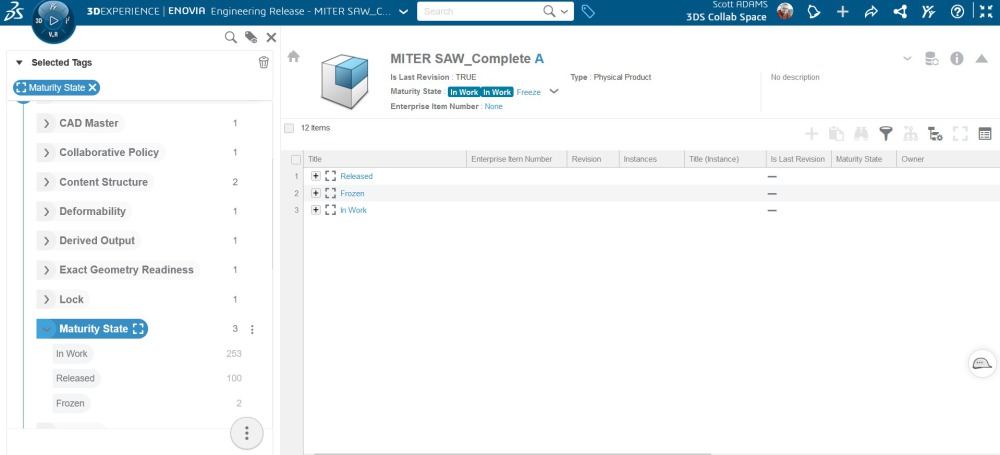Open the database icon in header

click(x=932, y=59)
